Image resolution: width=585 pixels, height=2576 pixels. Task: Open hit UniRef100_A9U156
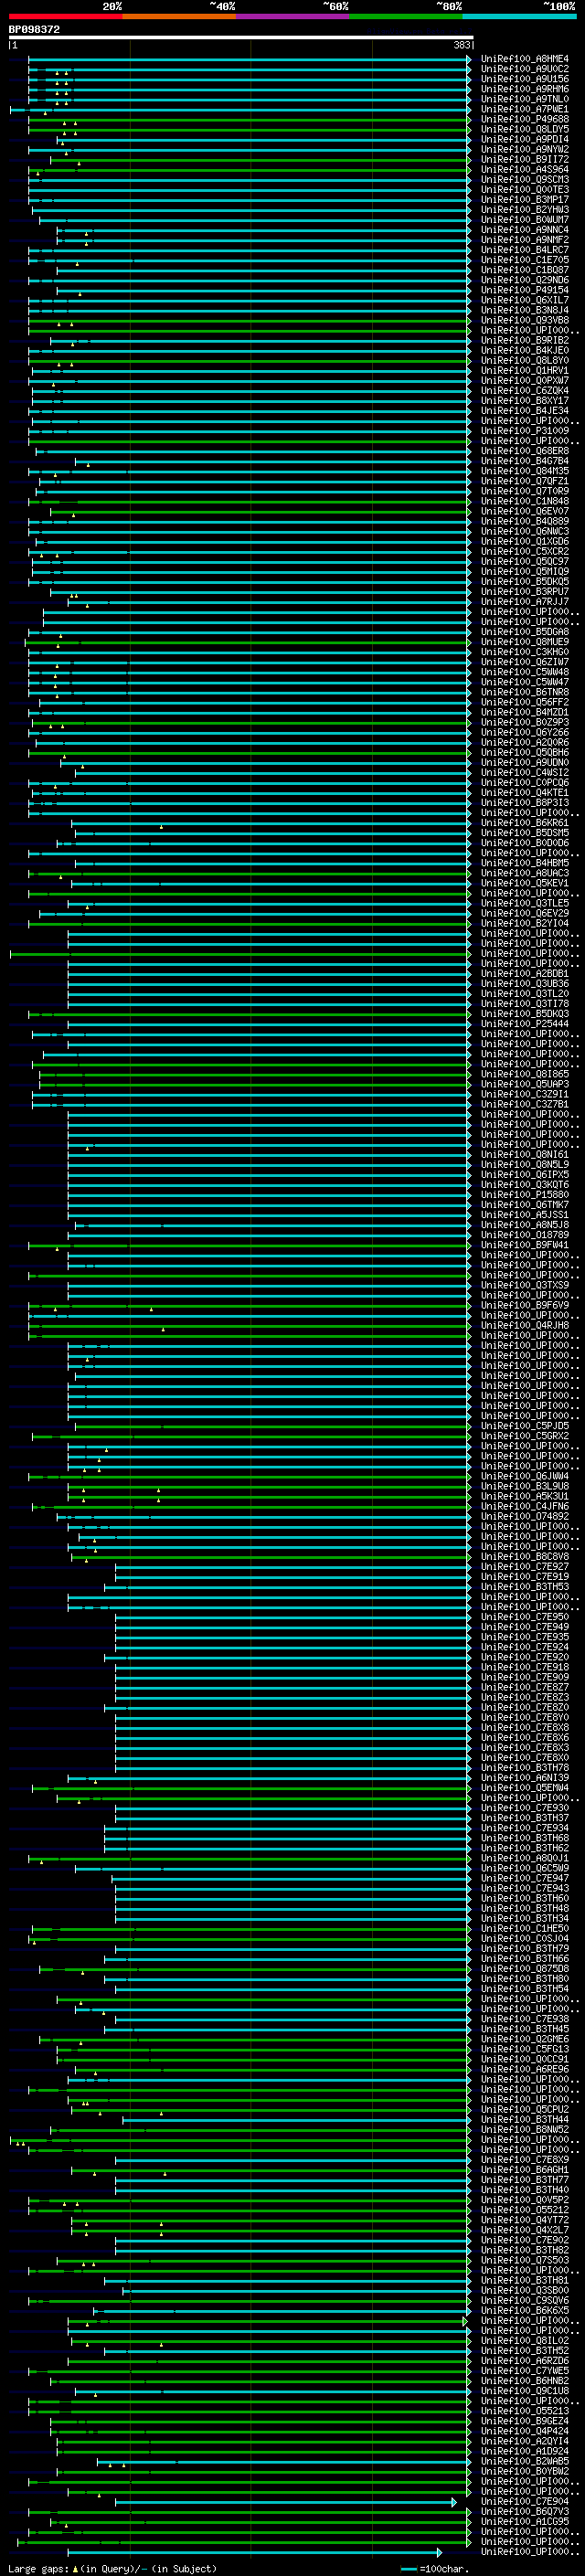[x=525, y=79]
